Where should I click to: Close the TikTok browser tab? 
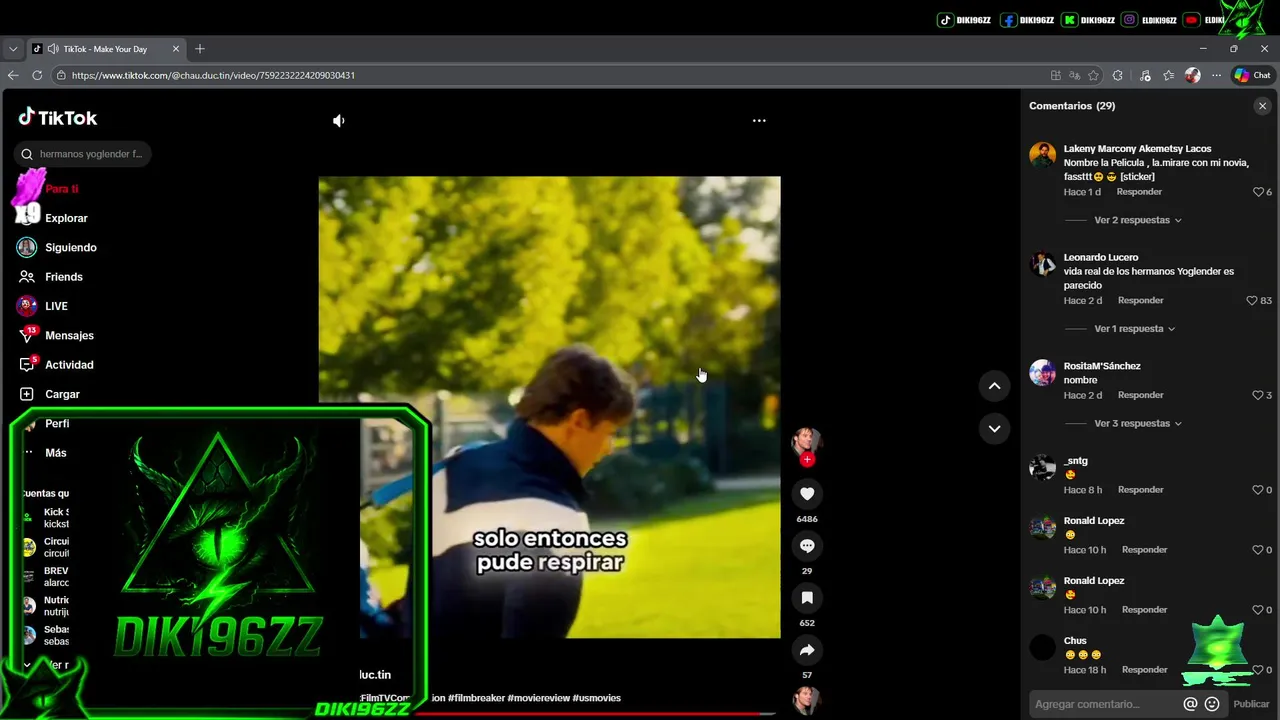click(x=176, y=49)
